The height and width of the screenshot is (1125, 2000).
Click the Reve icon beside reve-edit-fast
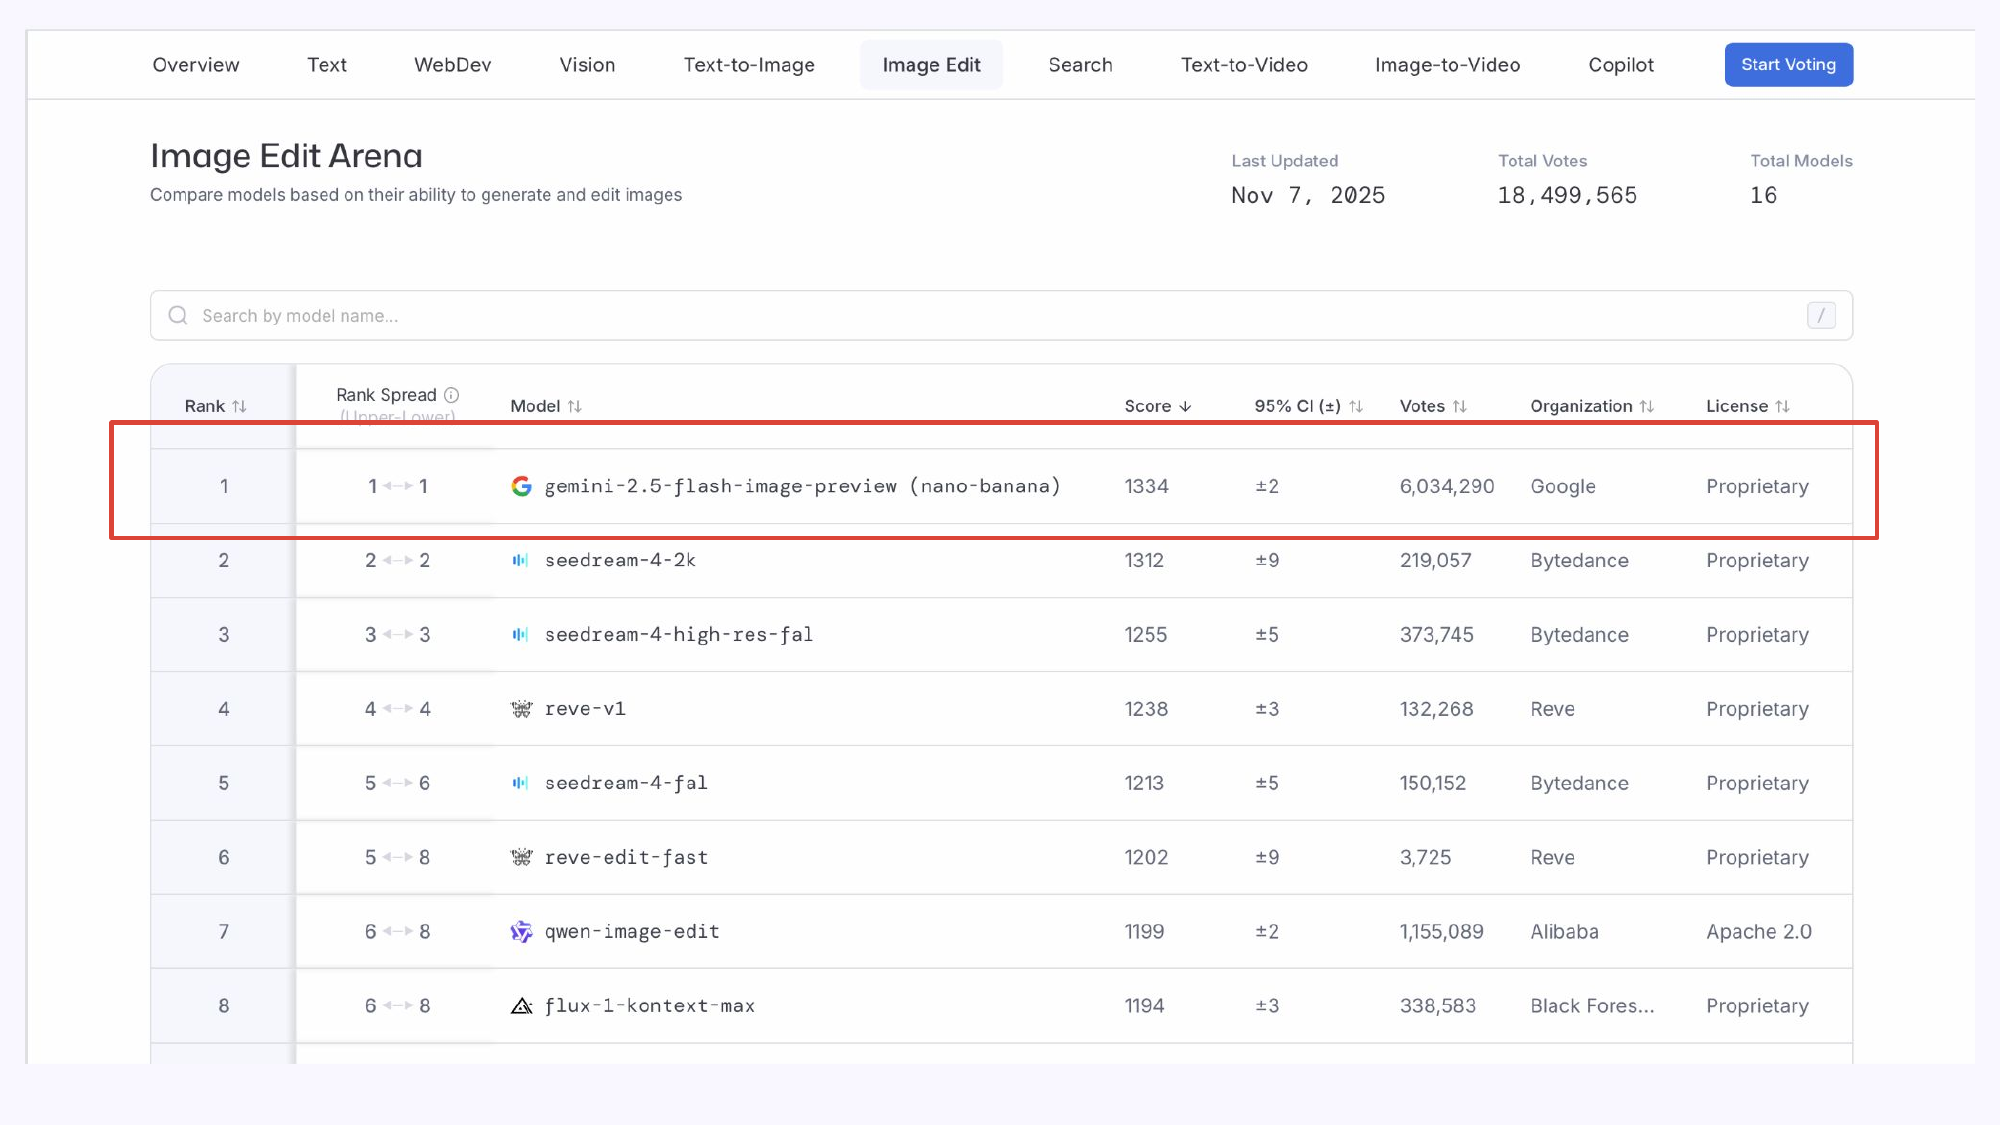[521, 857]
